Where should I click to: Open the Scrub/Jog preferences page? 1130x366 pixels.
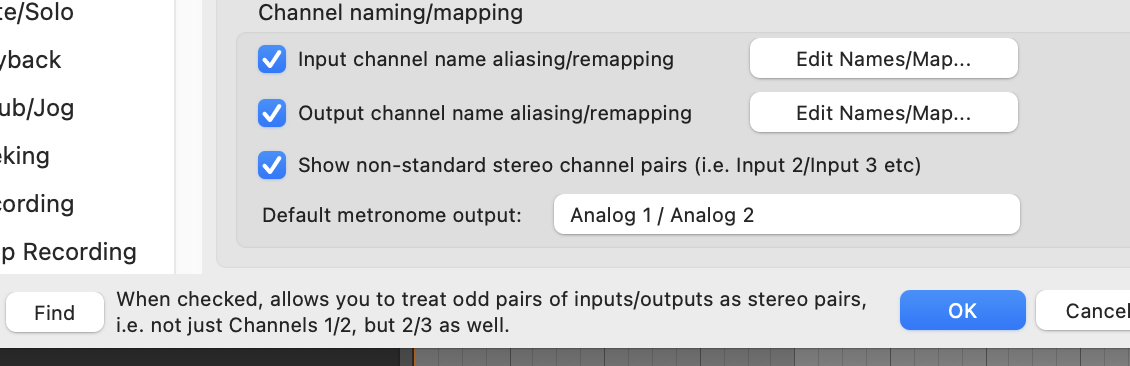point(37,108)
